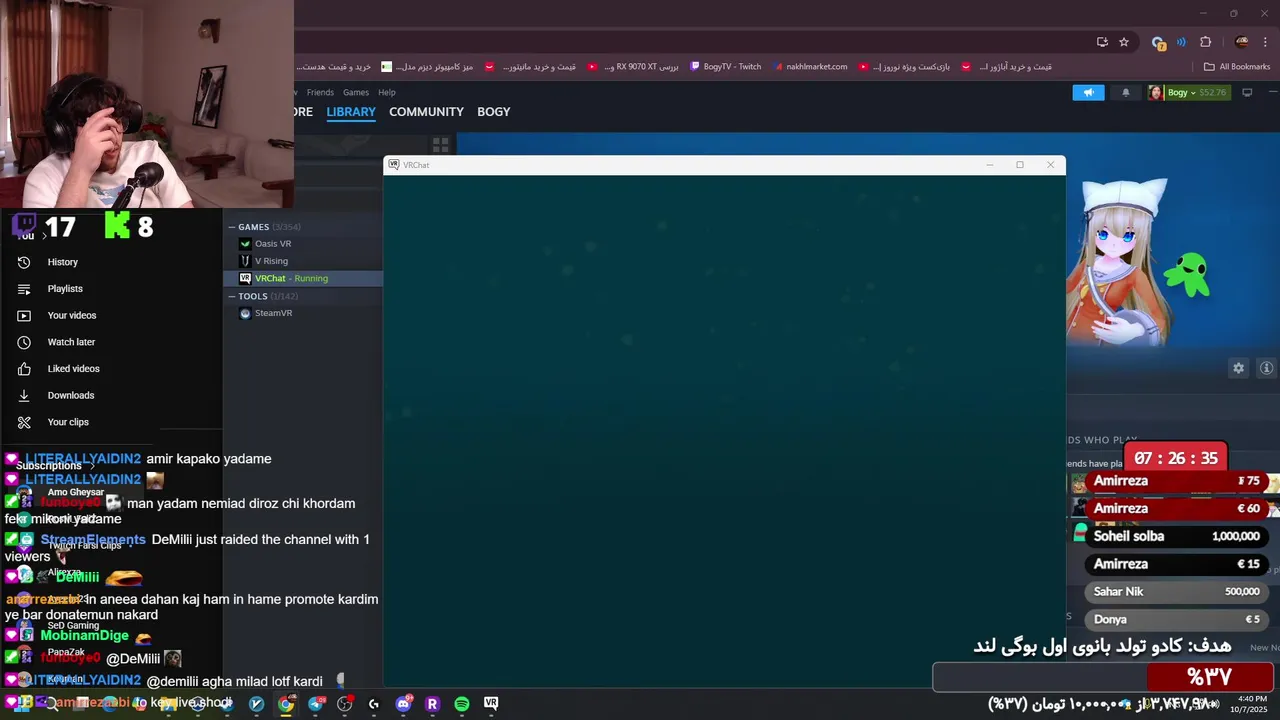Viewport: 1280px width, 720px height.
Task: Open Chrome extensions puzzle icon
Action: [1205, 42]
